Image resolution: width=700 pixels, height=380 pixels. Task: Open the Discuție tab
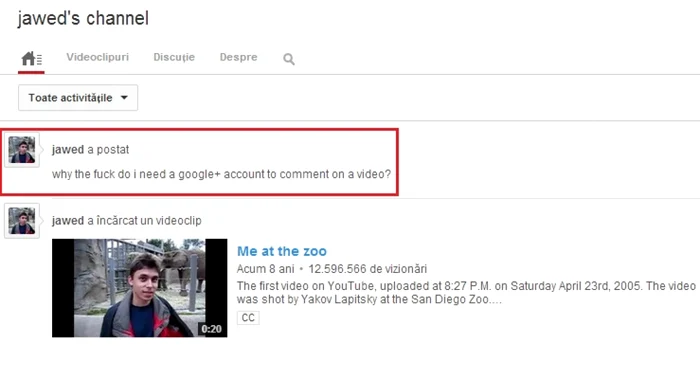tap(174, 57)
